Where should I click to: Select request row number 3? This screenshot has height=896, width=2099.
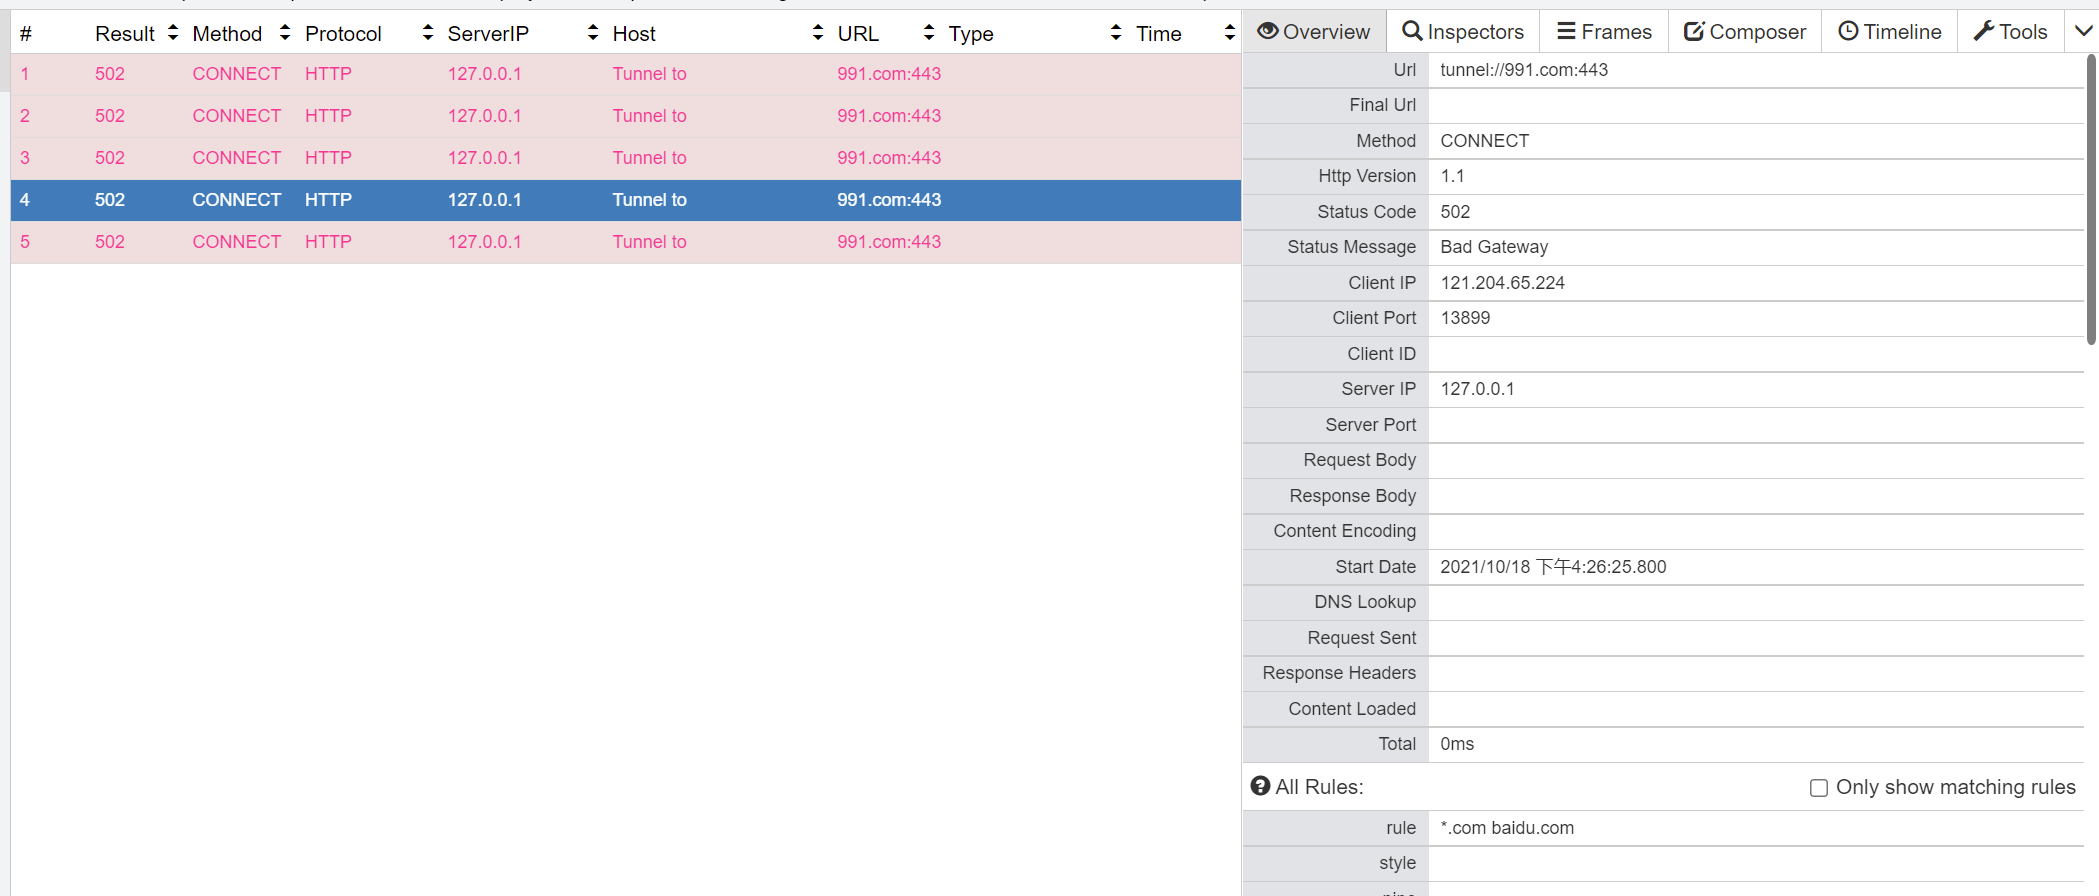tap(626, 158)
